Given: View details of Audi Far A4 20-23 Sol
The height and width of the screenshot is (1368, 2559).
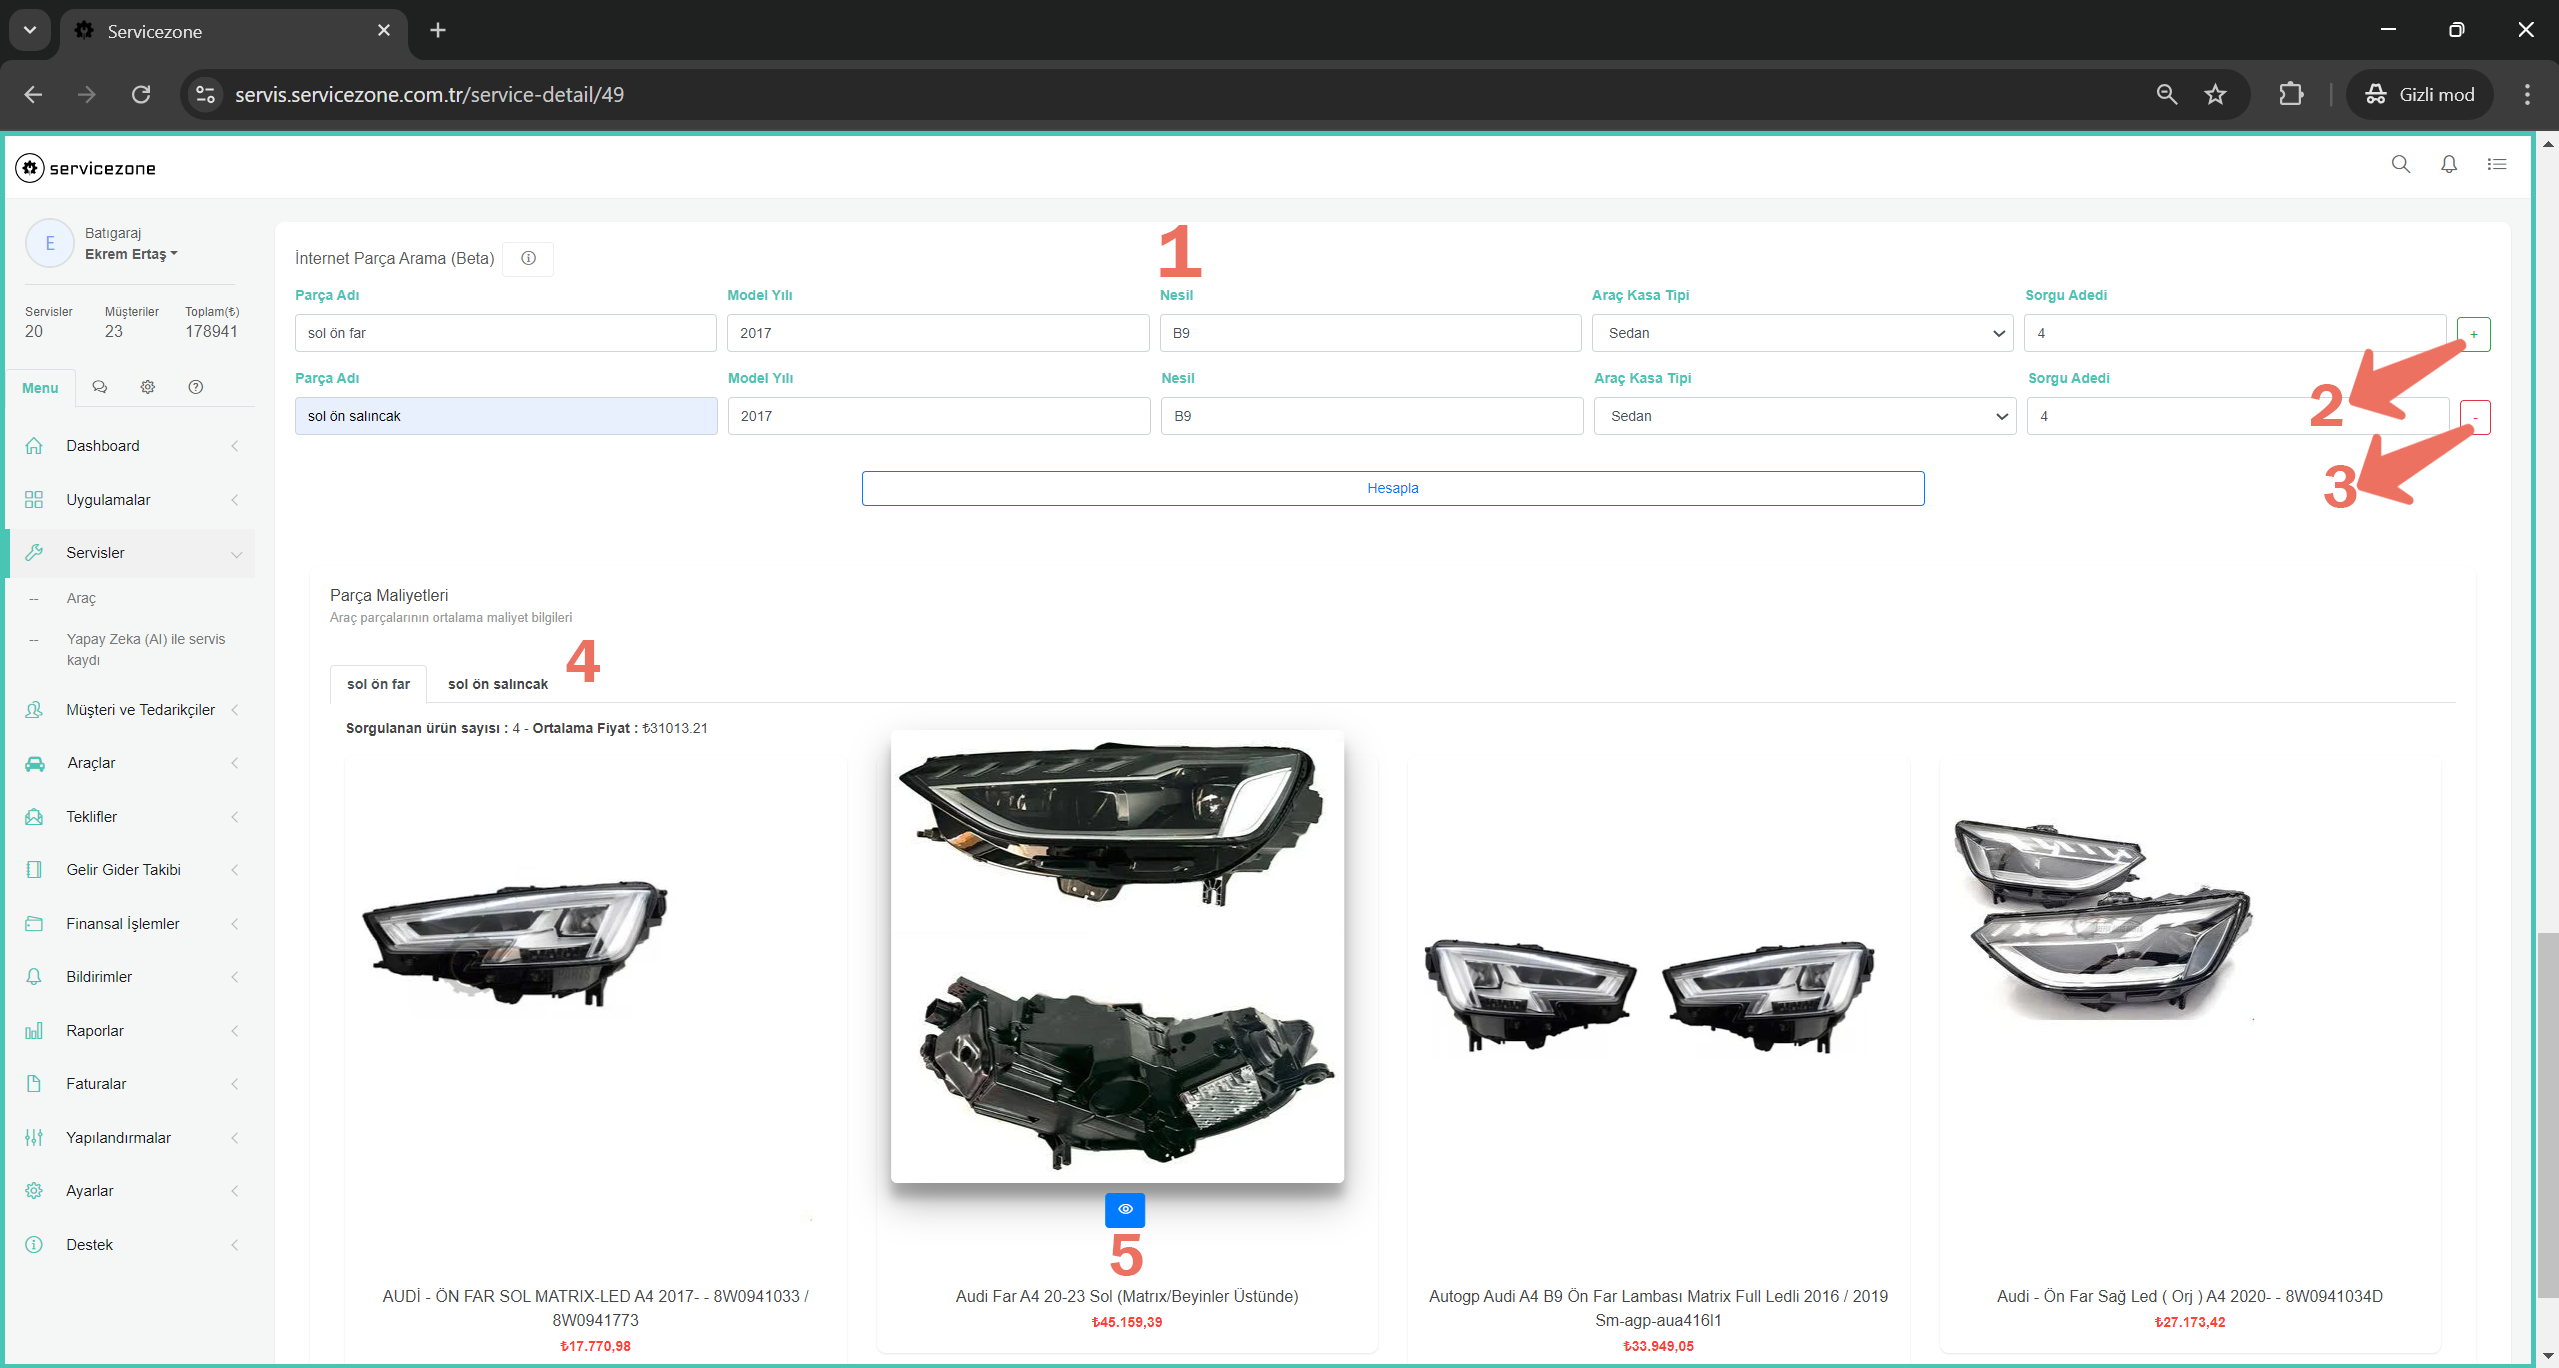Looking at the screenshot, I should click(x=1125, y=1210).
